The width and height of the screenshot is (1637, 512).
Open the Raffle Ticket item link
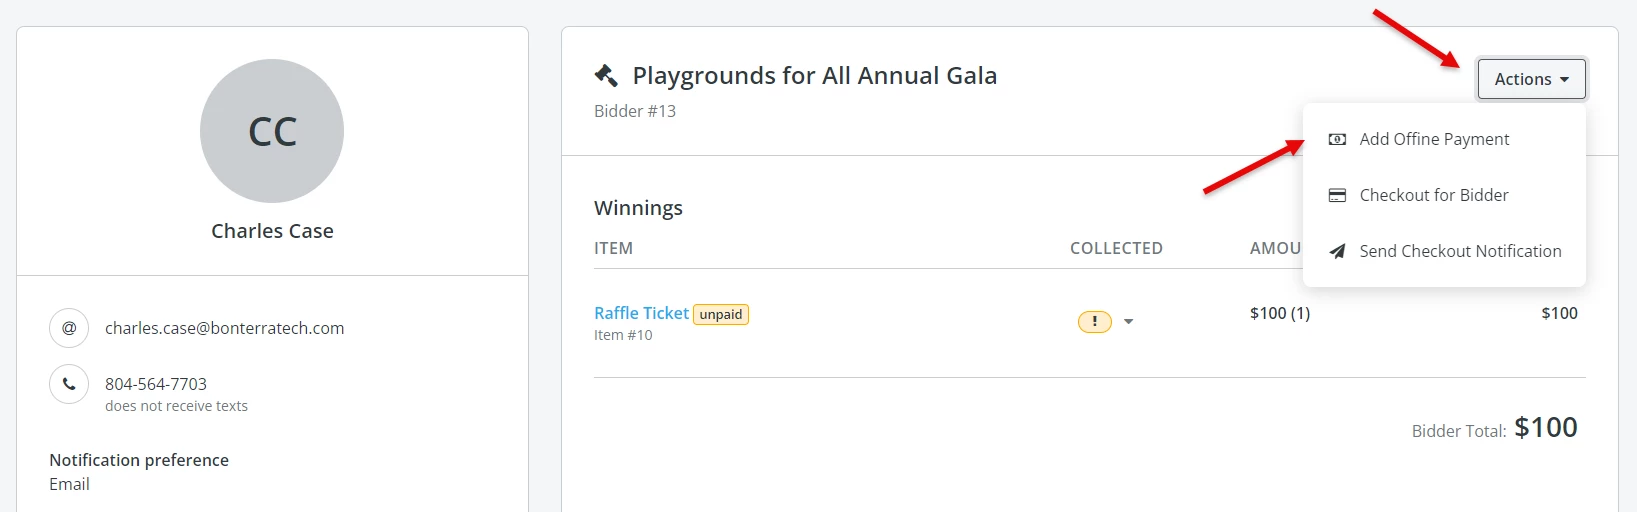pyautogui.click(x=641, y=313)
